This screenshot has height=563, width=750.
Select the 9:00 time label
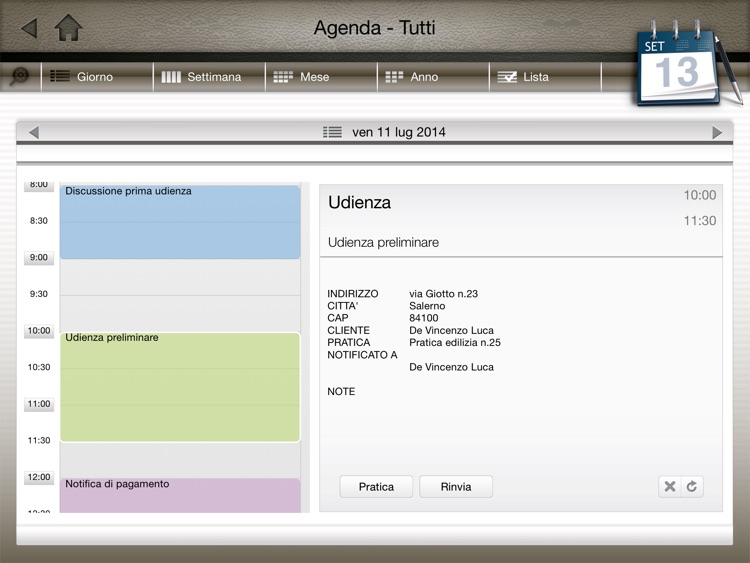coord(39,257)
